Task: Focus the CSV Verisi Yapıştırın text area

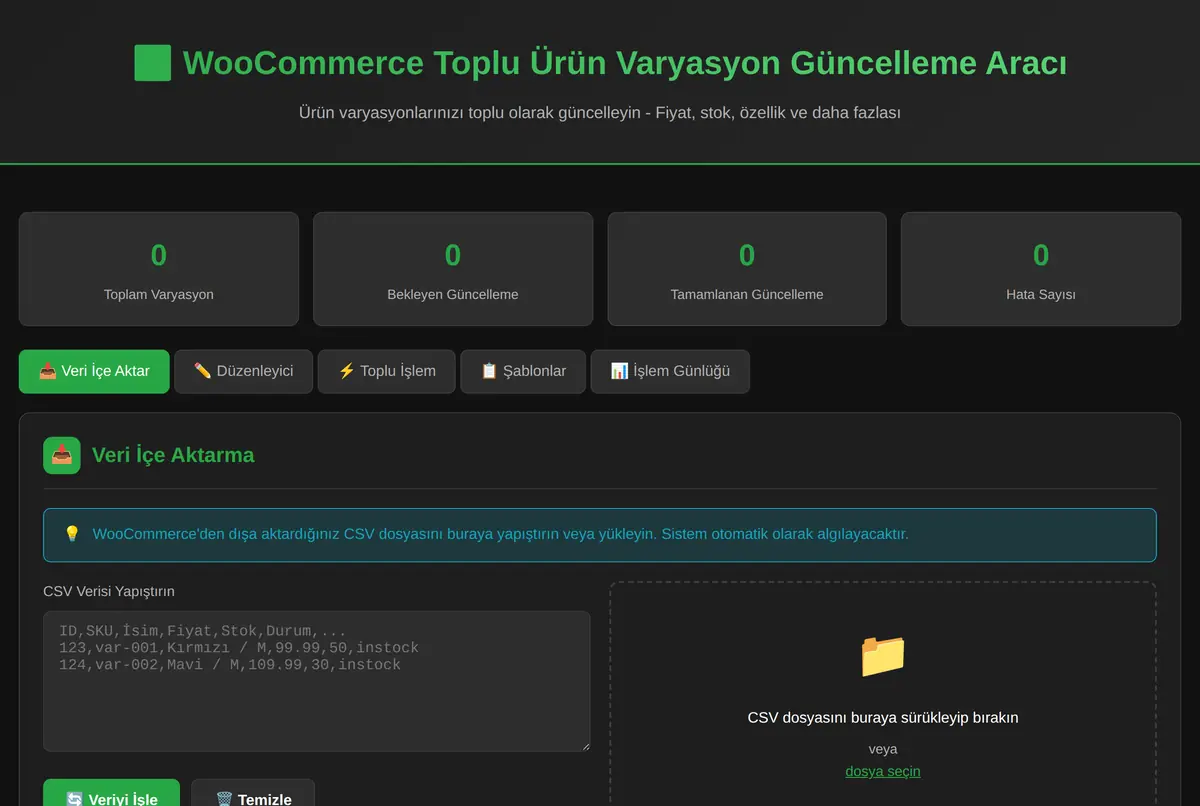Action: [x=317, y=681]
